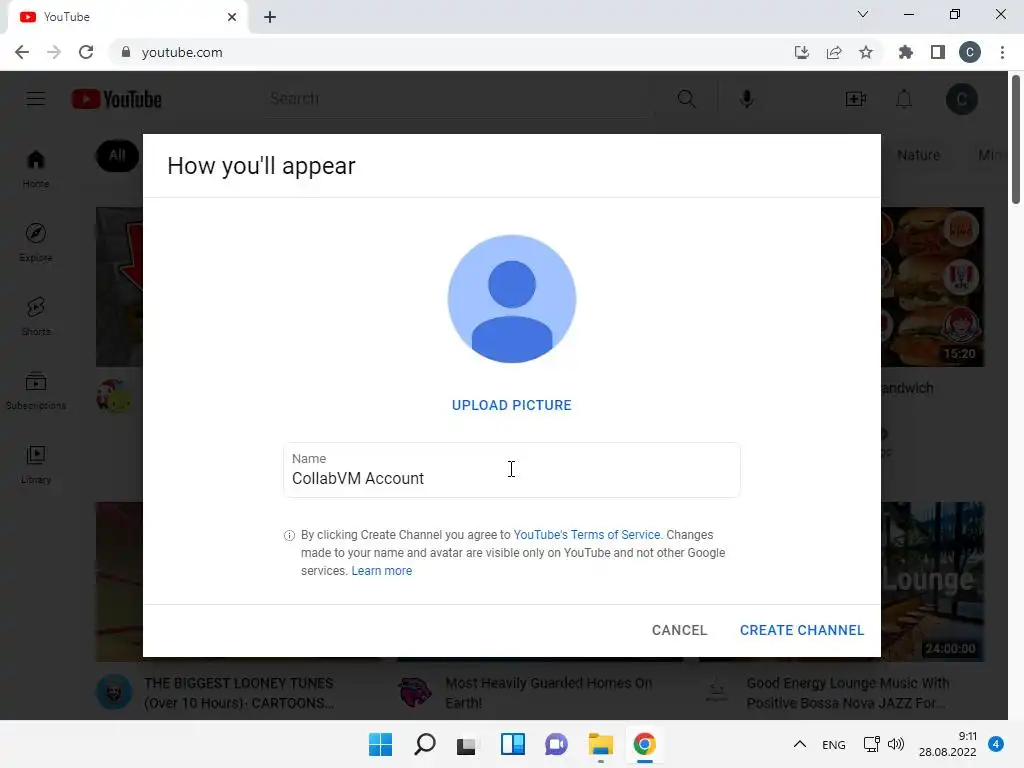Cancel the channel creation dialog
This screenshot has width=1024, height=768.
point(679,630)
